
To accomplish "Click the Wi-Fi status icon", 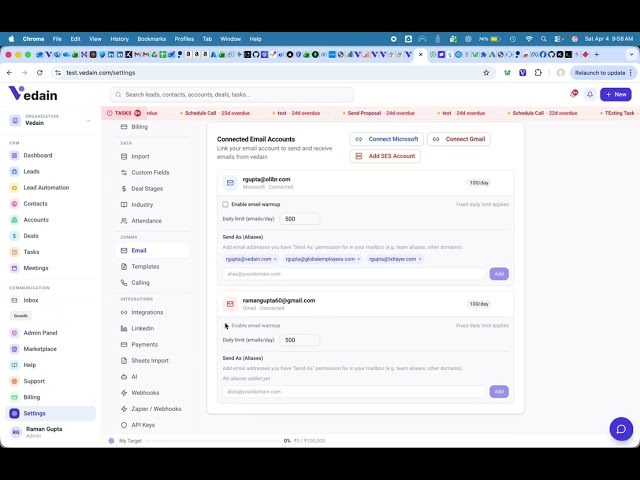I will [529, 39].
